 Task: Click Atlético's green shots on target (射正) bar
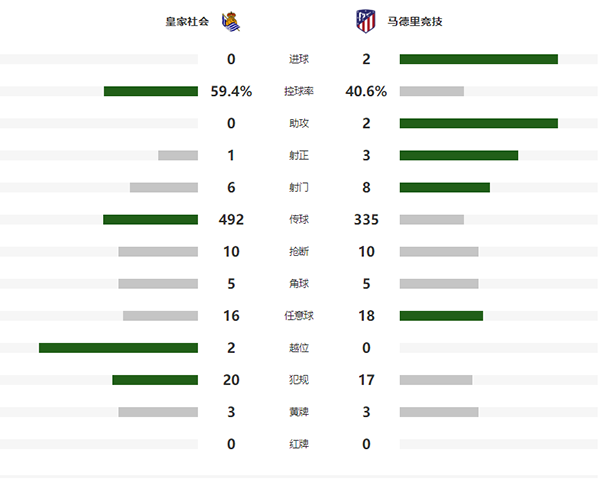point(458,155)
